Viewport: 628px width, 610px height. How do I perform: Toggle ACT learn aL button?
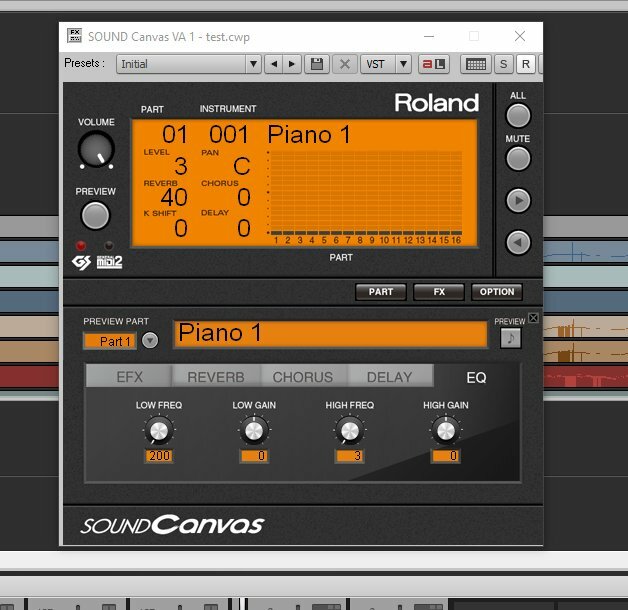(x=434, y=64)
